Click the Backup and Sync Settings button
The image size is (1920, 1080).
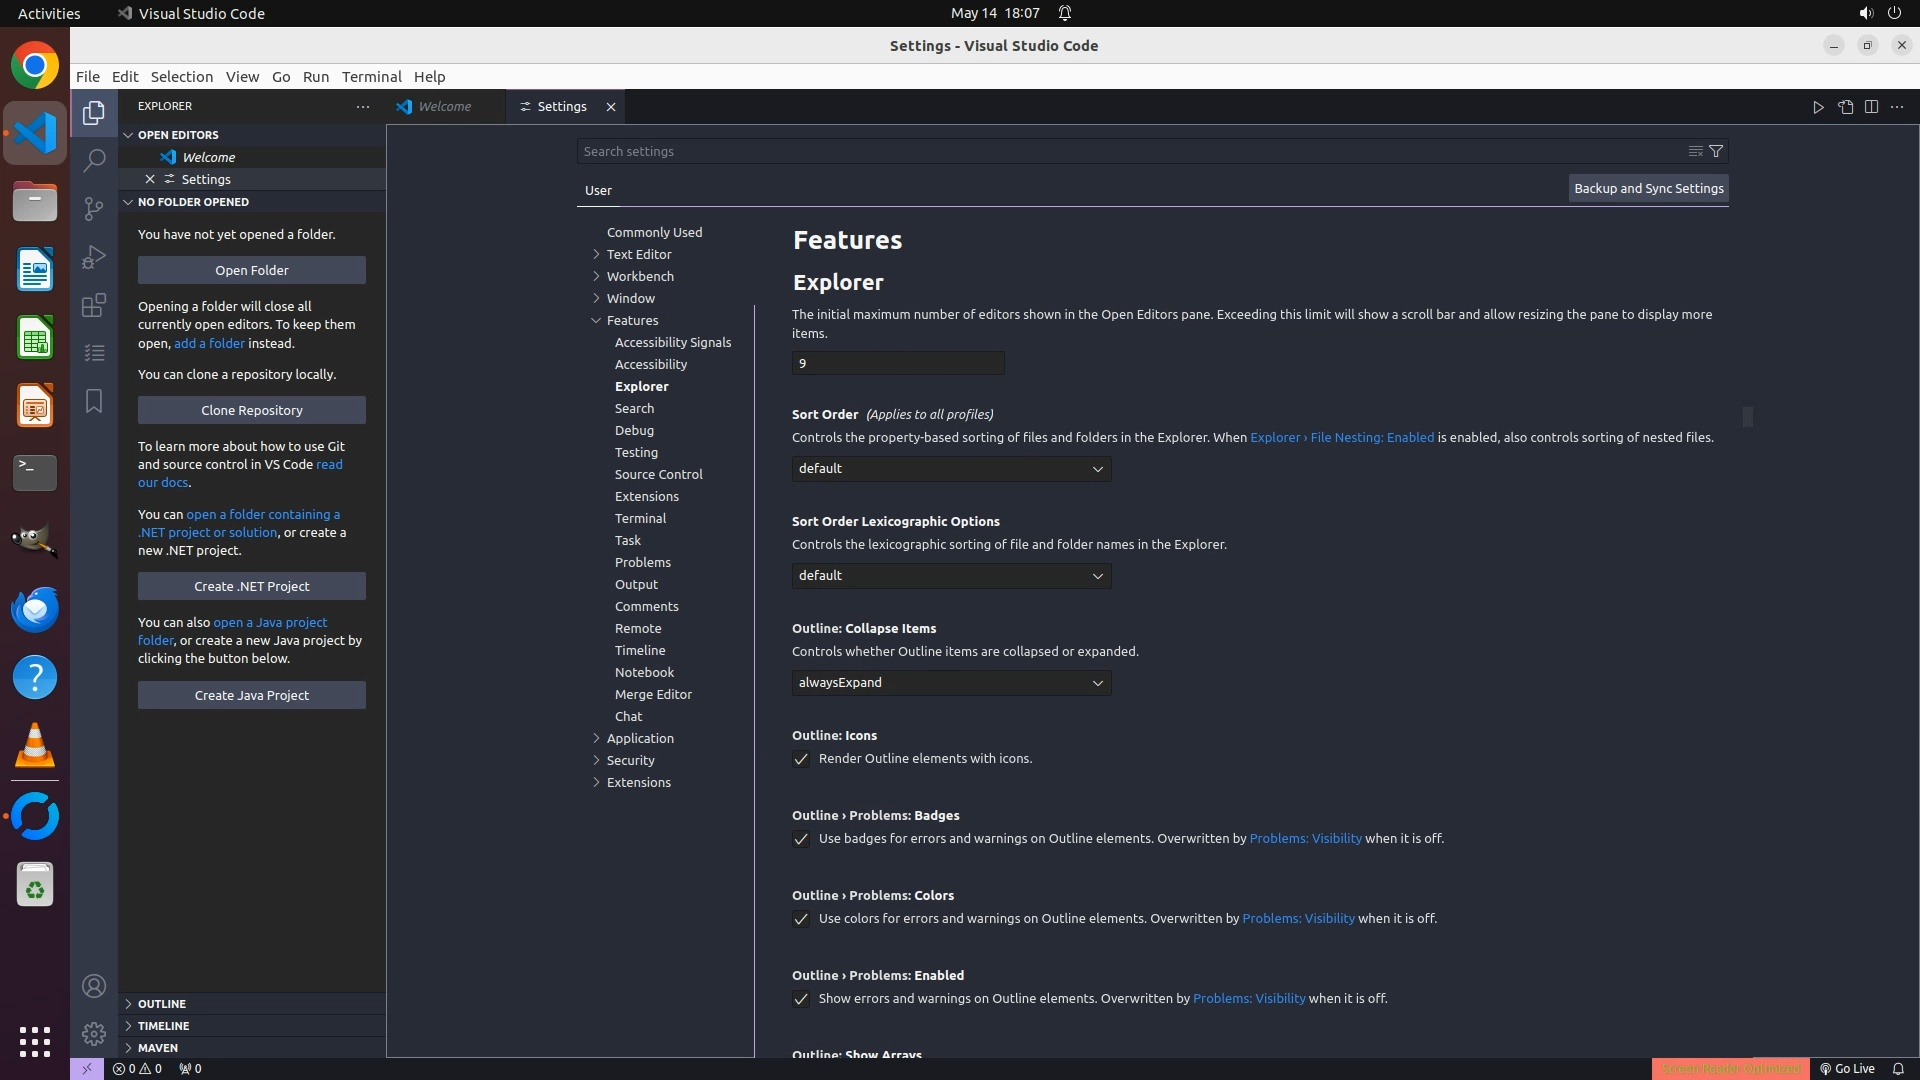coord(1648,188)
